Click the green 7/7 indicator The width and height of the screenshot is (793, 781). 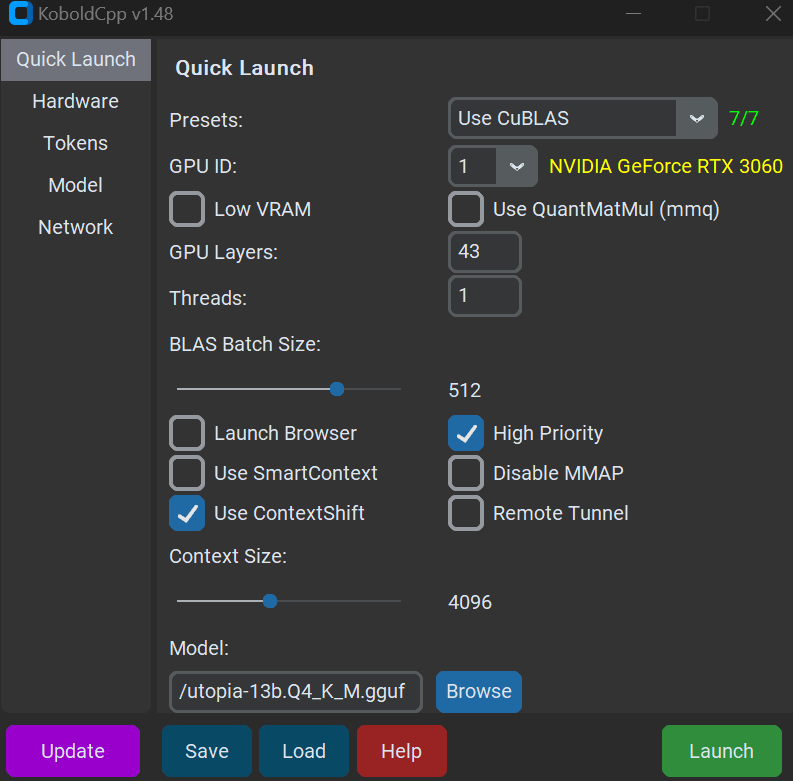click(x=743, y=118)
